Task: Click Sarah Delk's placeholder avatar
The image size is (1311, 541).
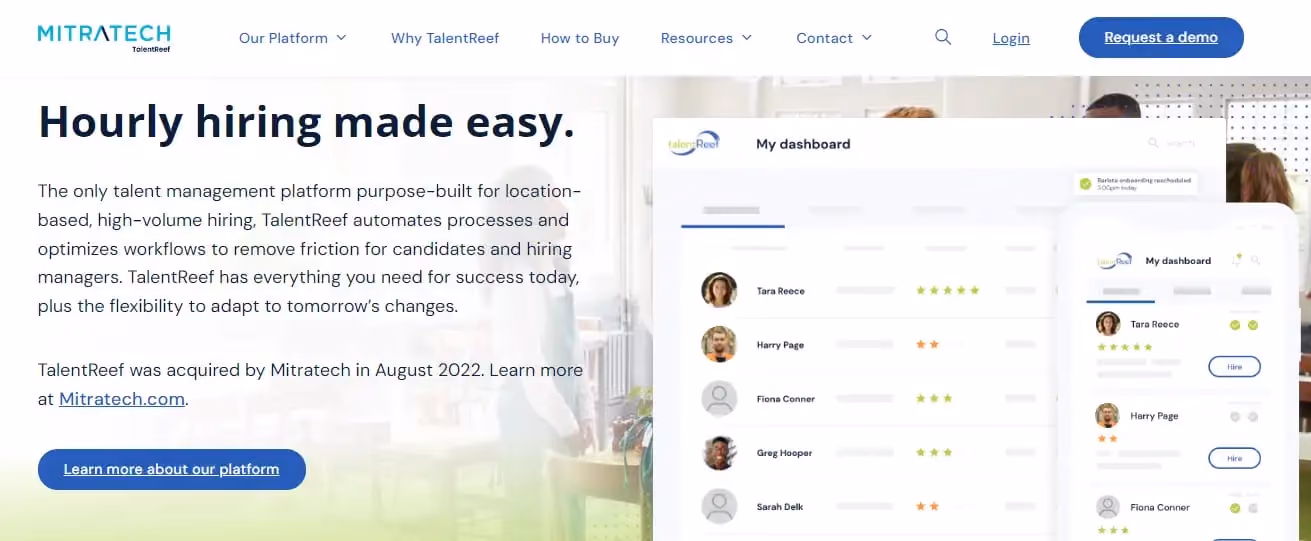Action: pyautogui.click(x=719, y=506)
